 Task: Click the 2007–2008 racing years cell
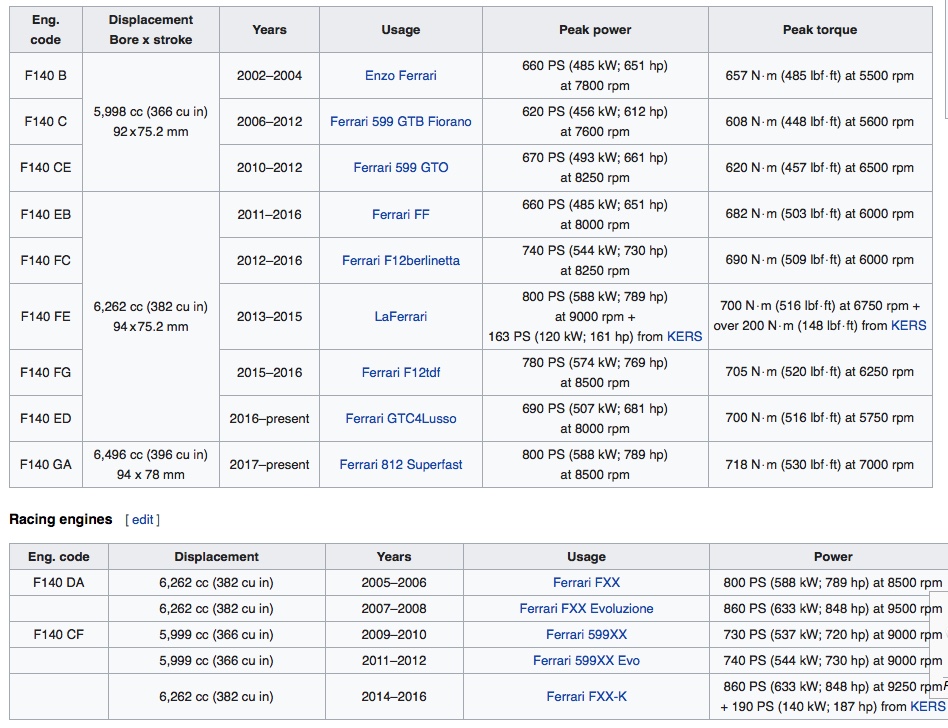pos(394,609)
